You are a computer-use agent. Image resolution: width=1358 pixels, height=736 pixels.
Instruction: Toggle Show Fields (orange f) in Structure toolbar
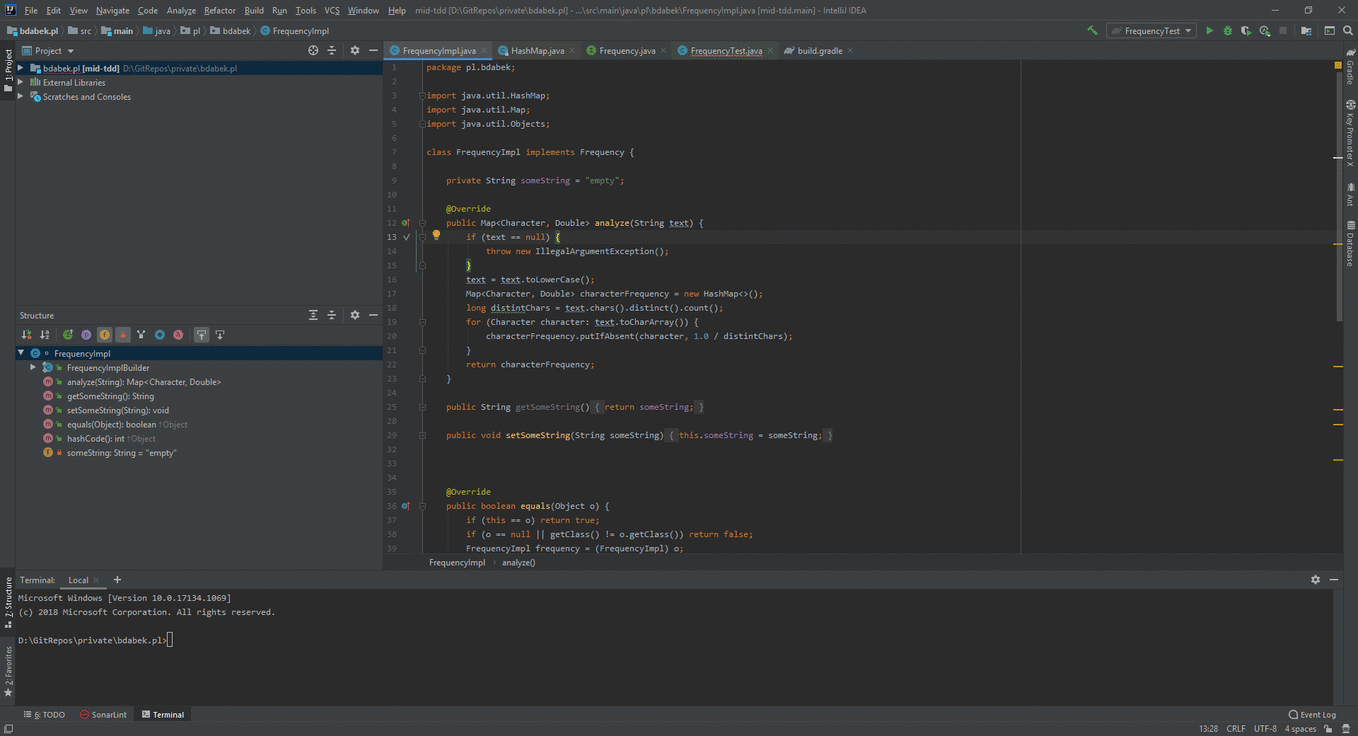(104, 335)
